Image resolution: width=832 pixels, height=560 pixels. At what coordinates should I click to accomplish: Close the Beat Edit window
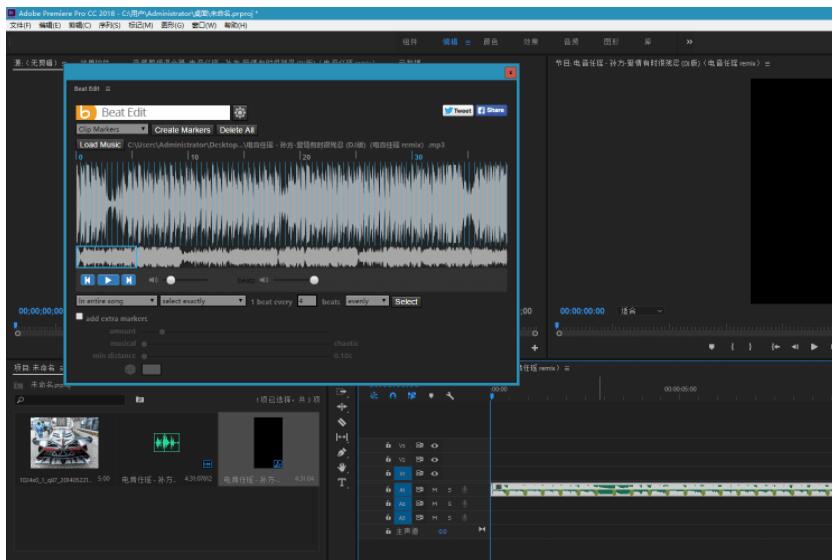(510, 72)
